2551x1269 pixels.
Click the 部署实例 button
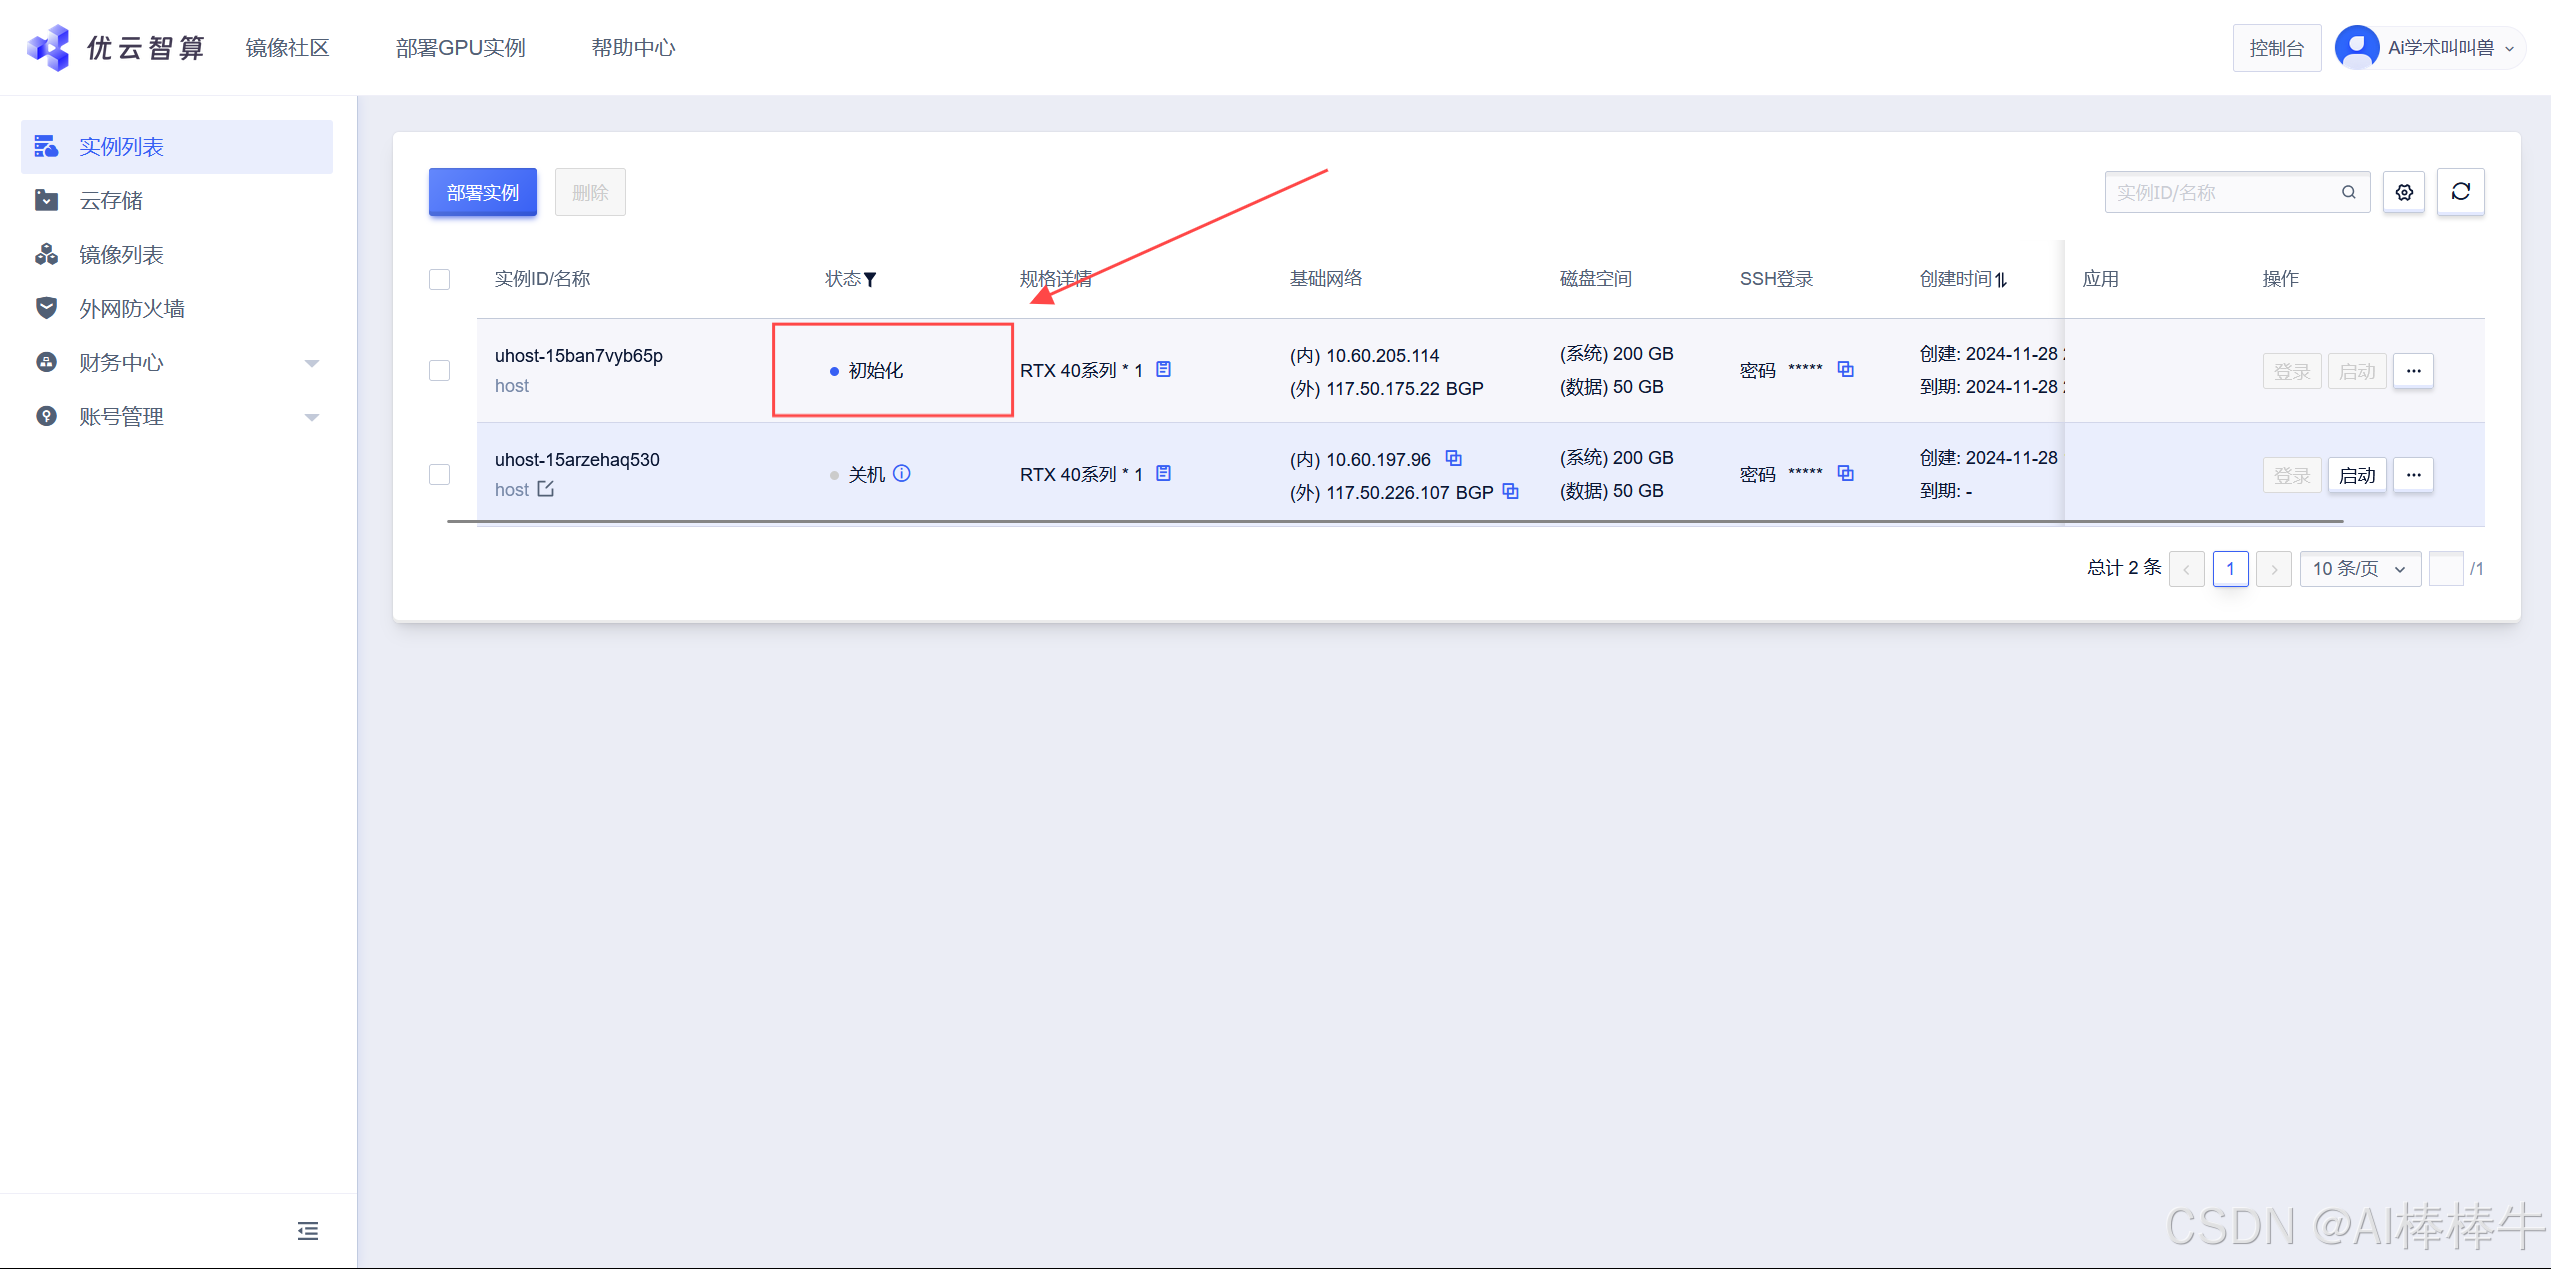pyautogui.click(x=482, y=192)
